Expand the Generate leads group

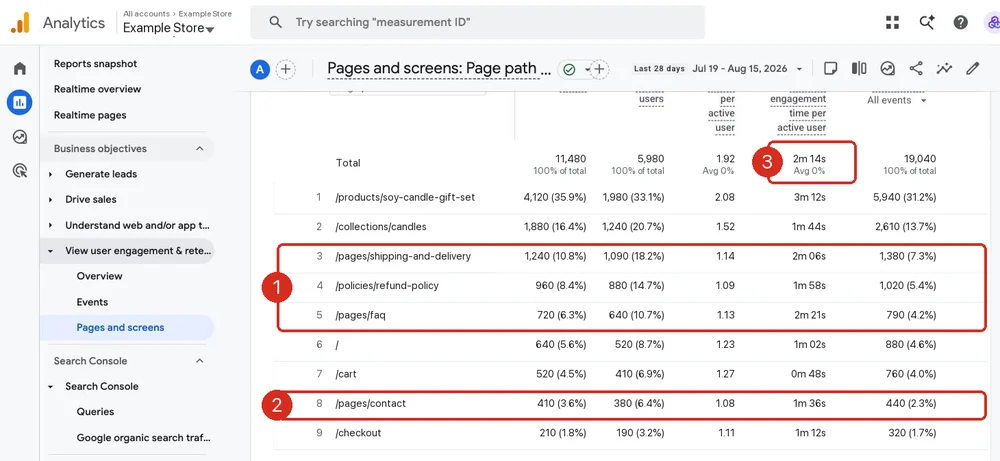pyautogui.click(x=51, y=174)
